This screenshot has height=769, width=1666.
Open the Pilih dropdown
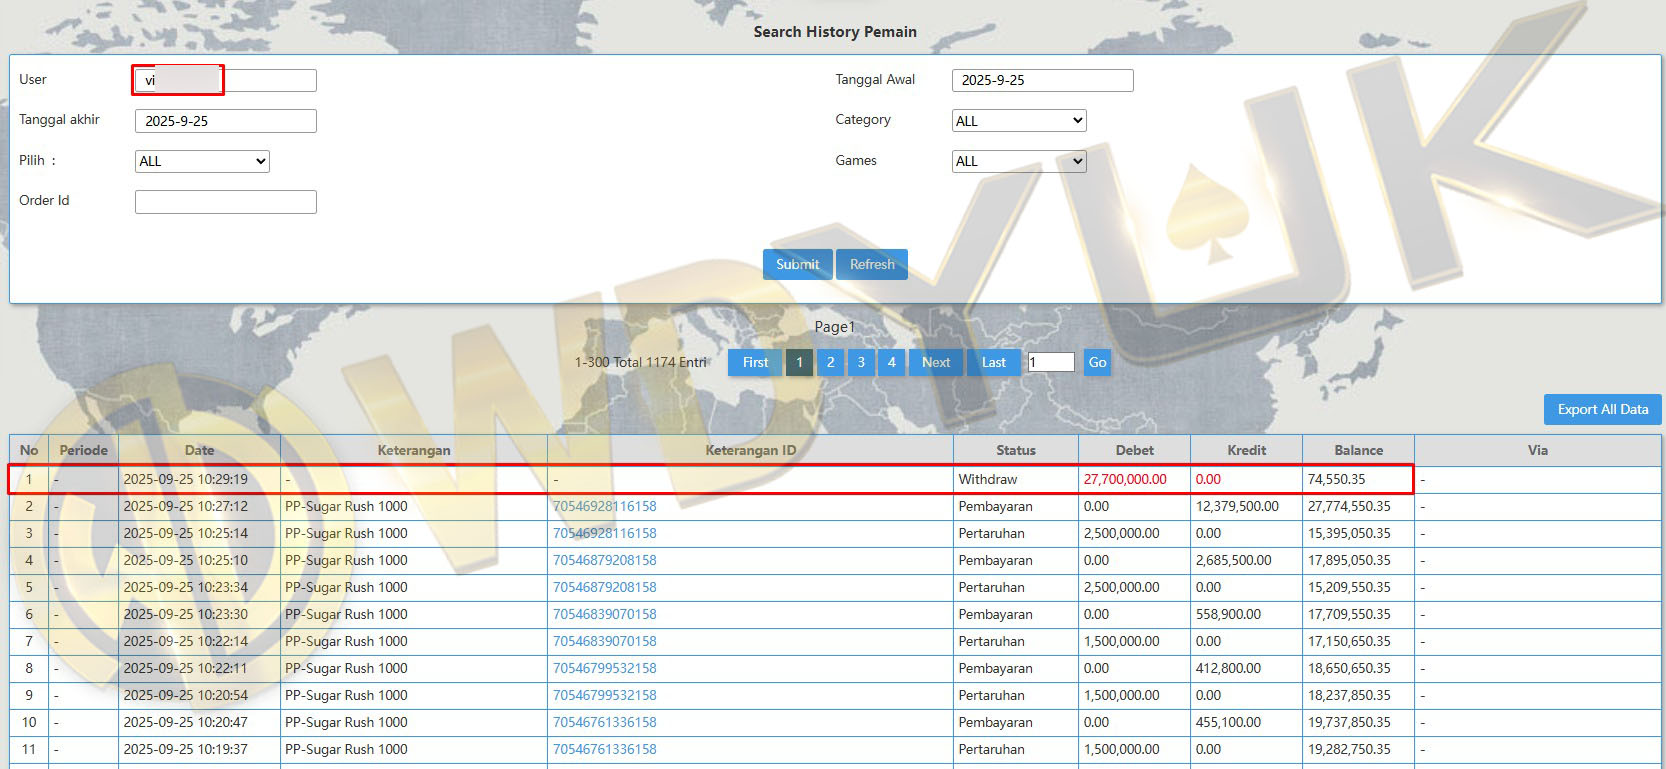pos(202,161)
